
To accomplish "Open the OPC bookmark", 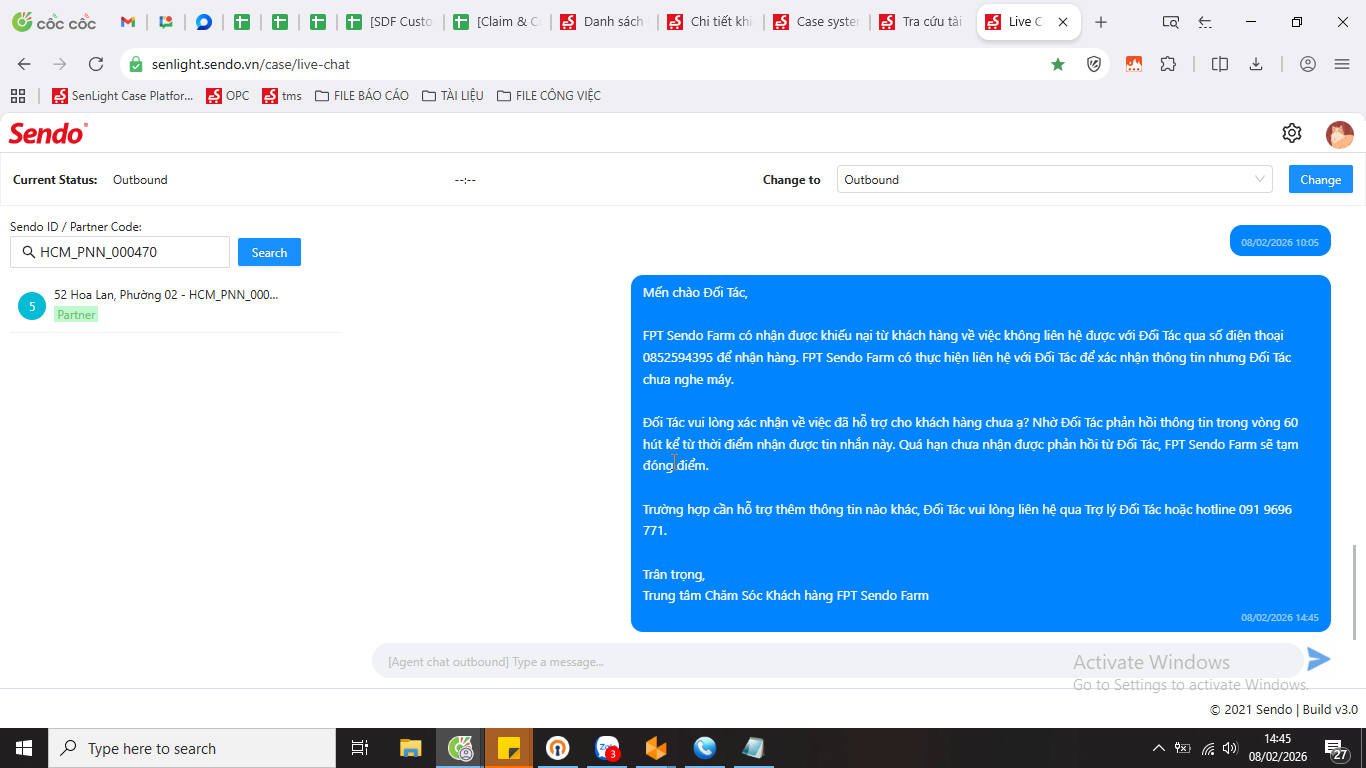I will (228, 96).
